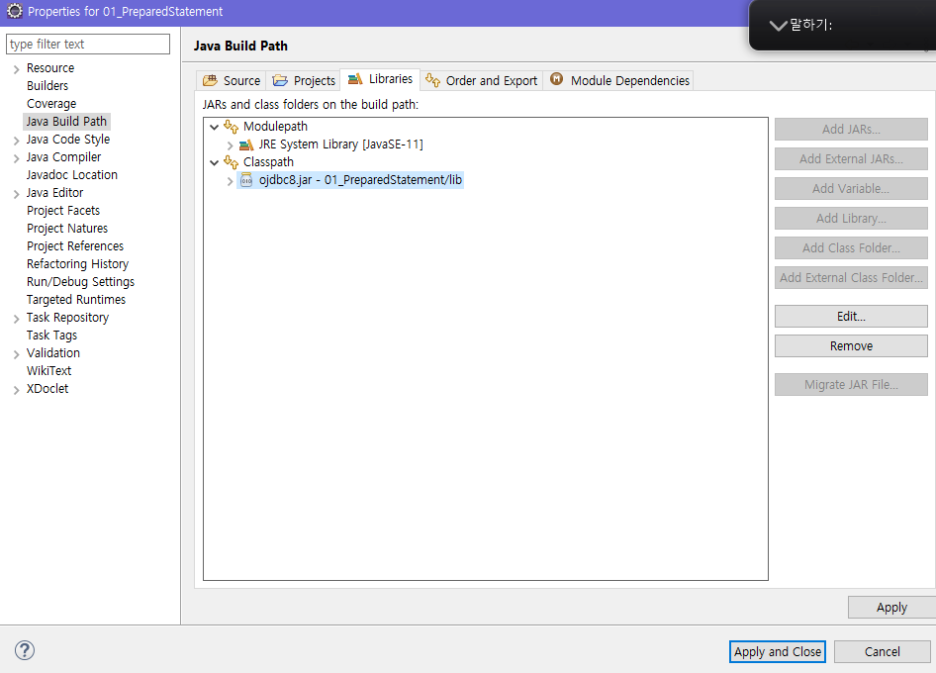Image resolution: width=936 pixels, height=673 pixels.
Task: Click the help question mark icon
Action: pos(24,650)
